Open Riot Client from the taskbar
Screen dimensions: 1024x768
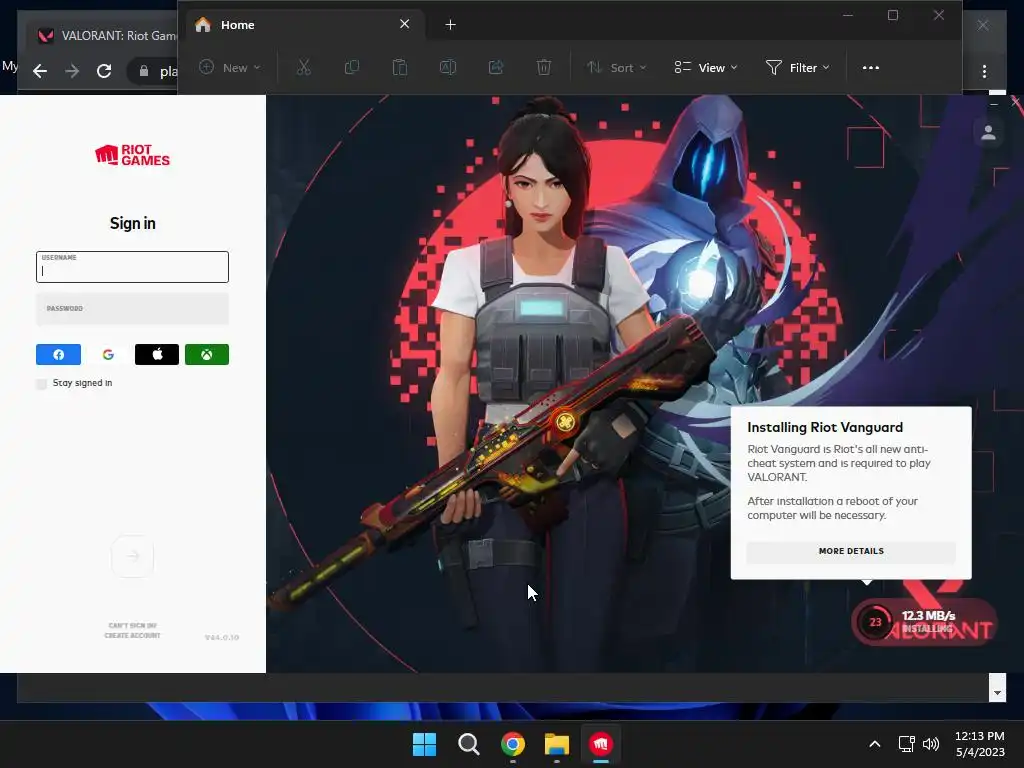[601, 744]
